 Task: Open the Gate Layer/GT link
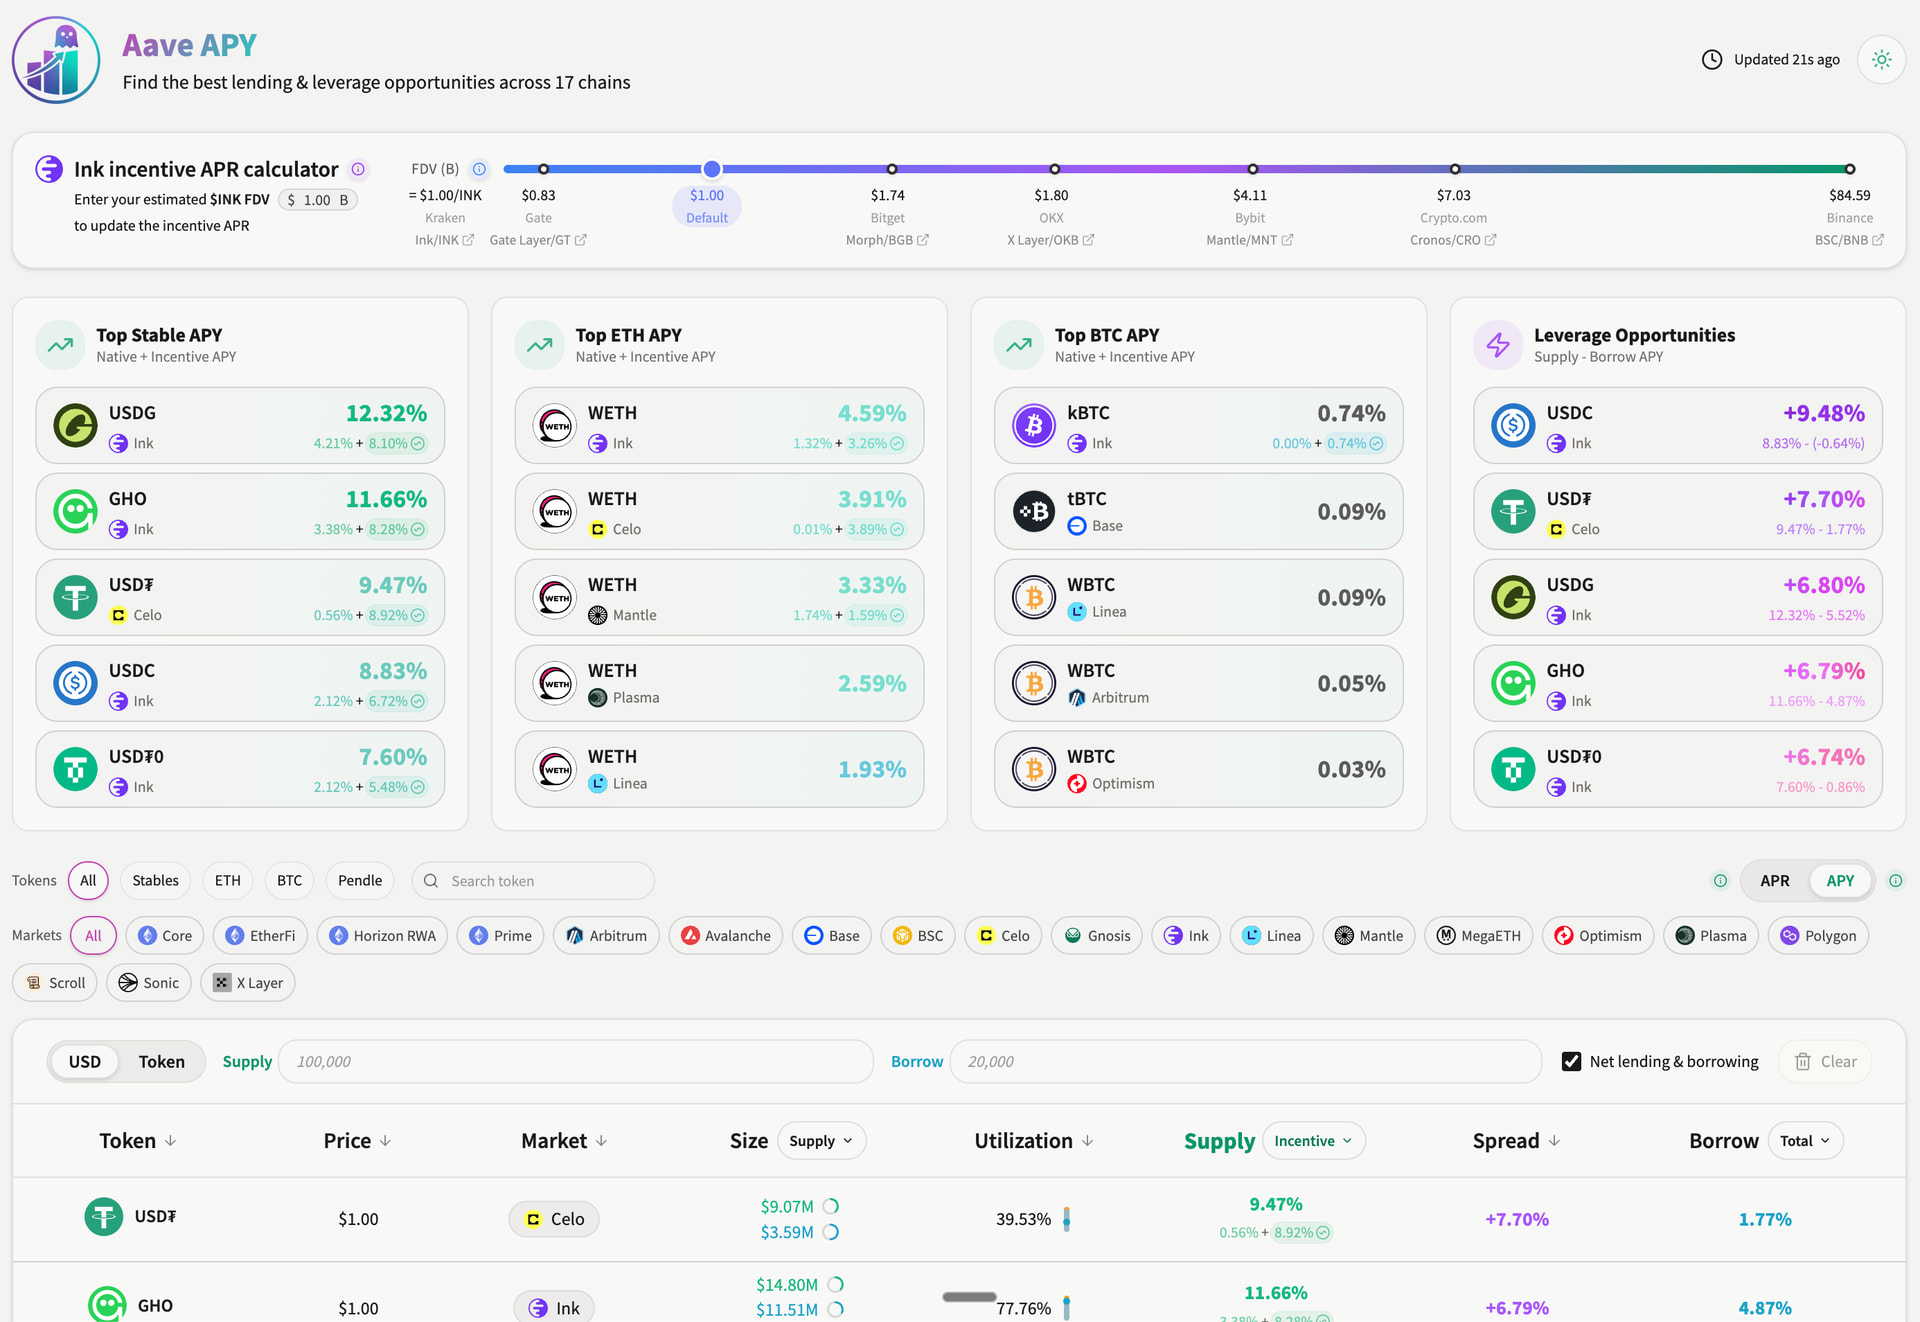click(538, 240)
